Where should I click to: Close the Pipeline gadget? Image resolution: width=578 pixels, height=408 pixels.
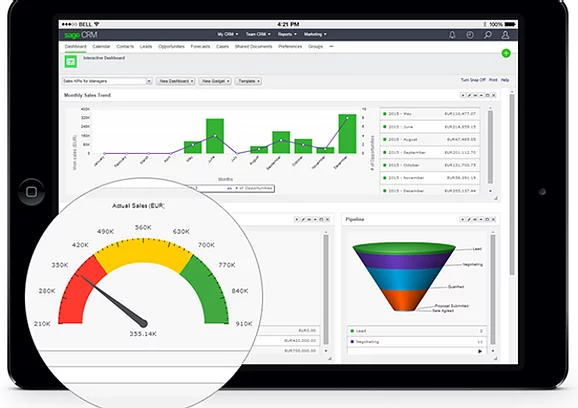(494, 219)
